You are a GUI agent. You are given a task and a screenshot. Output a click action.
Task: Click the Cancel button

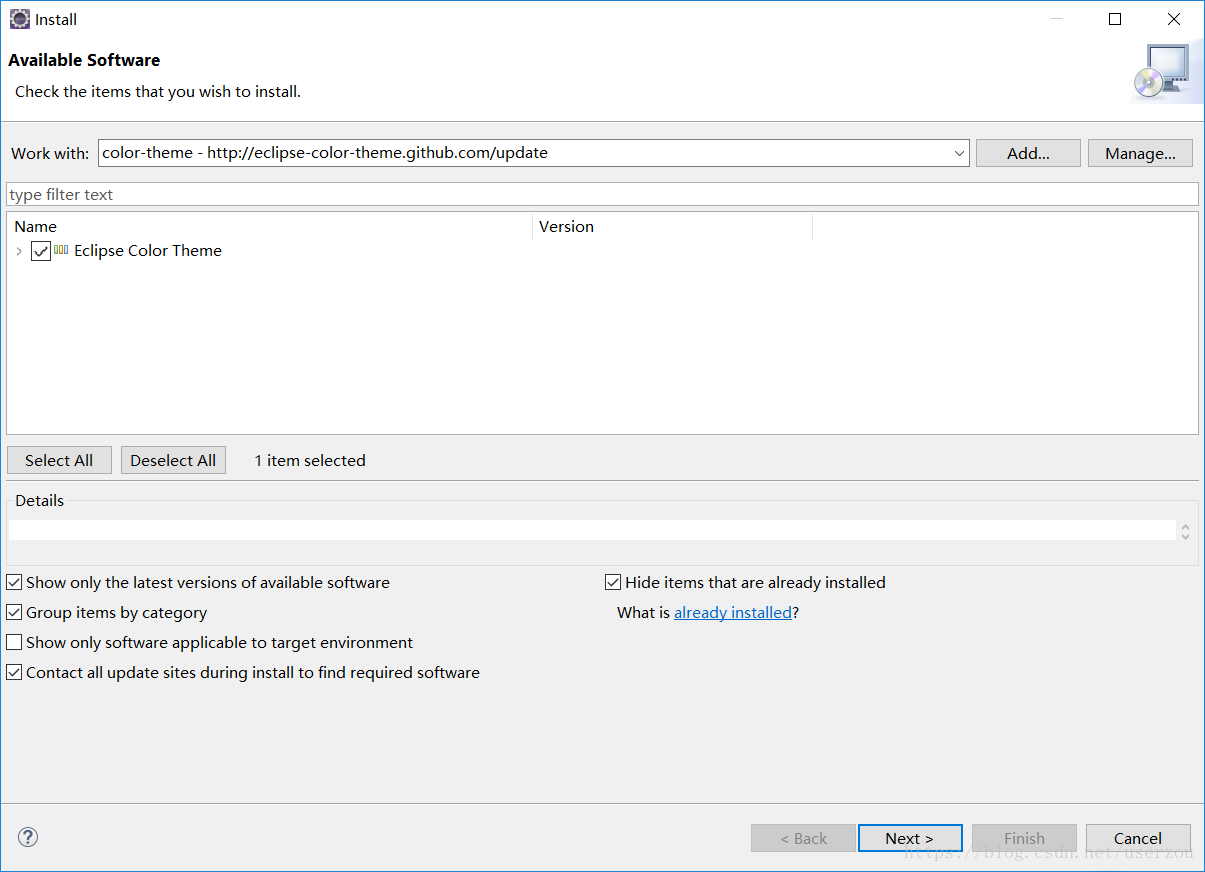1138,838
